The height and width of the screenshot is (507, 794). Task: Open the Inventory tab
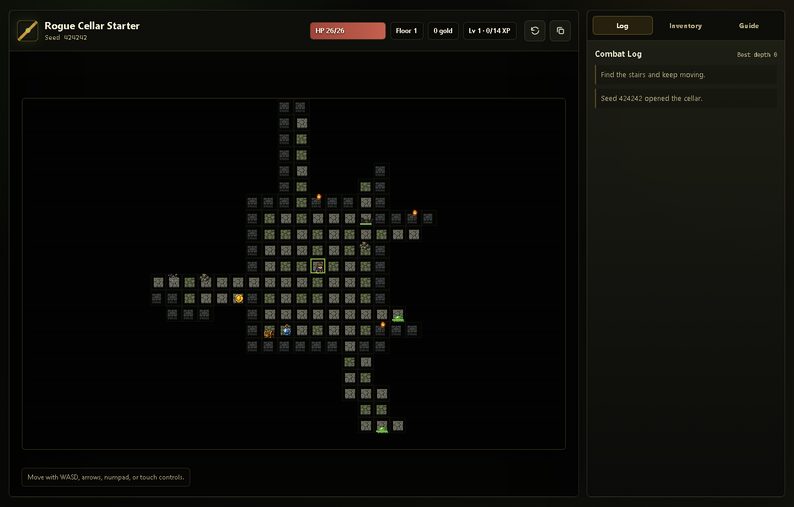(685, 26)
